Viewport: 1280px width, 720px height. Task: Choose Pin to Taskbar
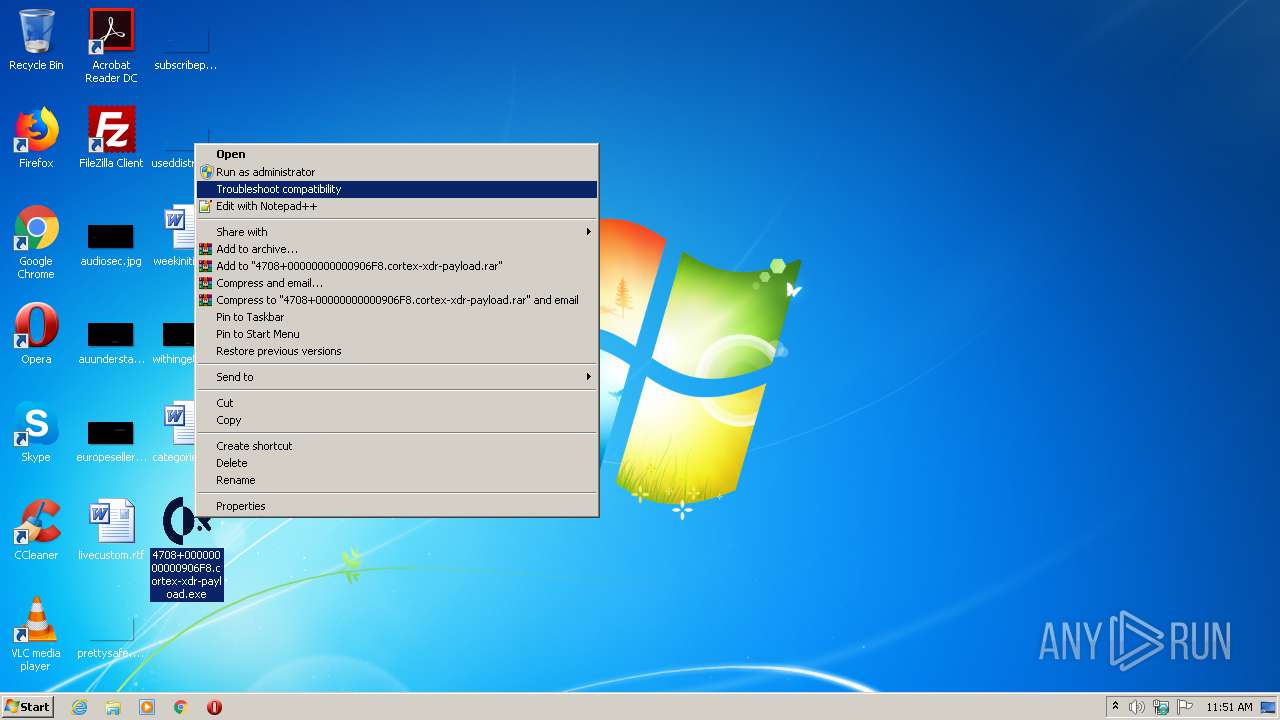(397, 317)
